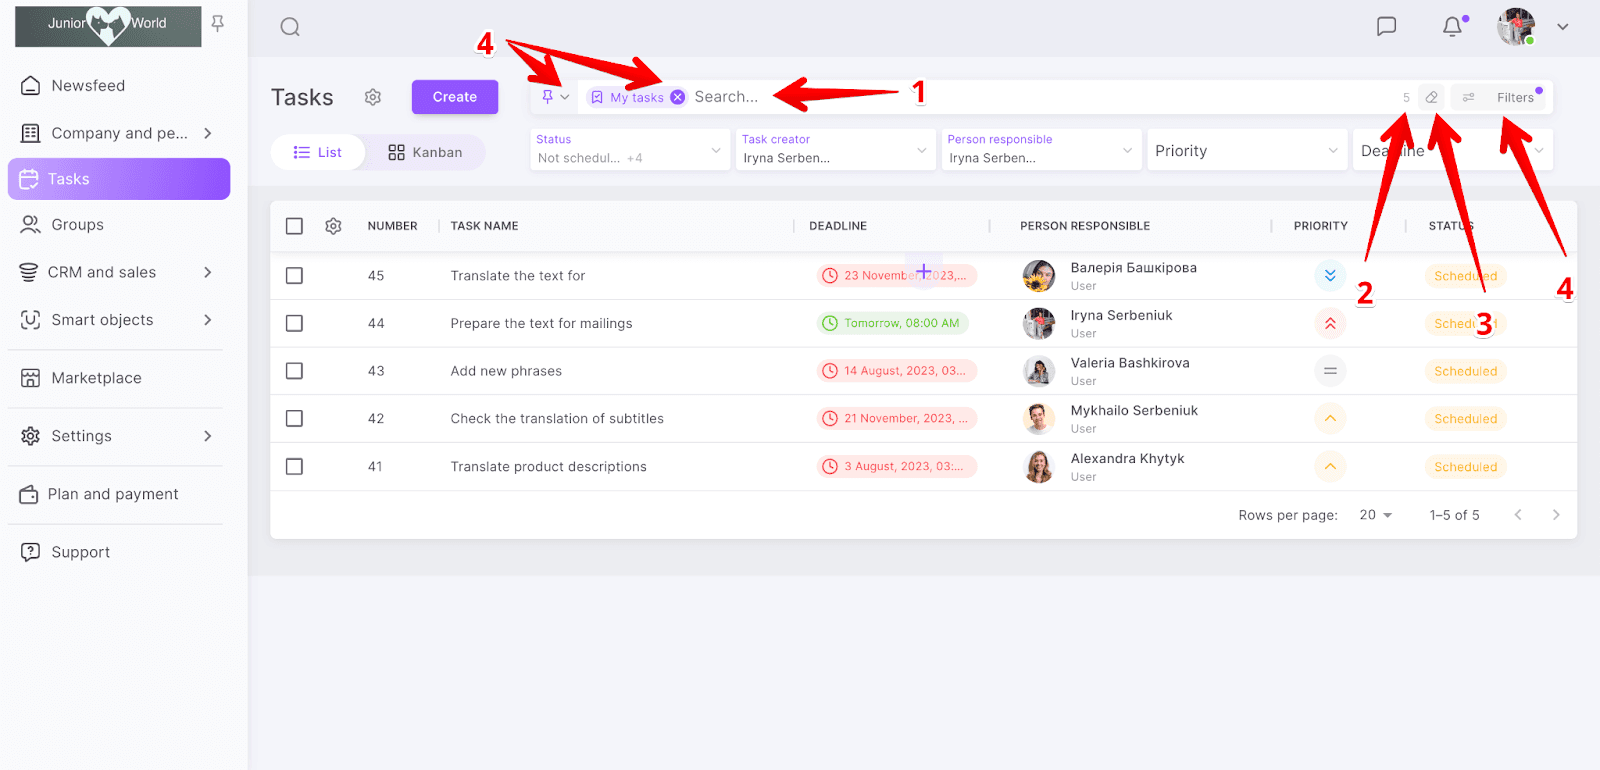
Task: Remove the My tasks filter chip
Action: 678,97
